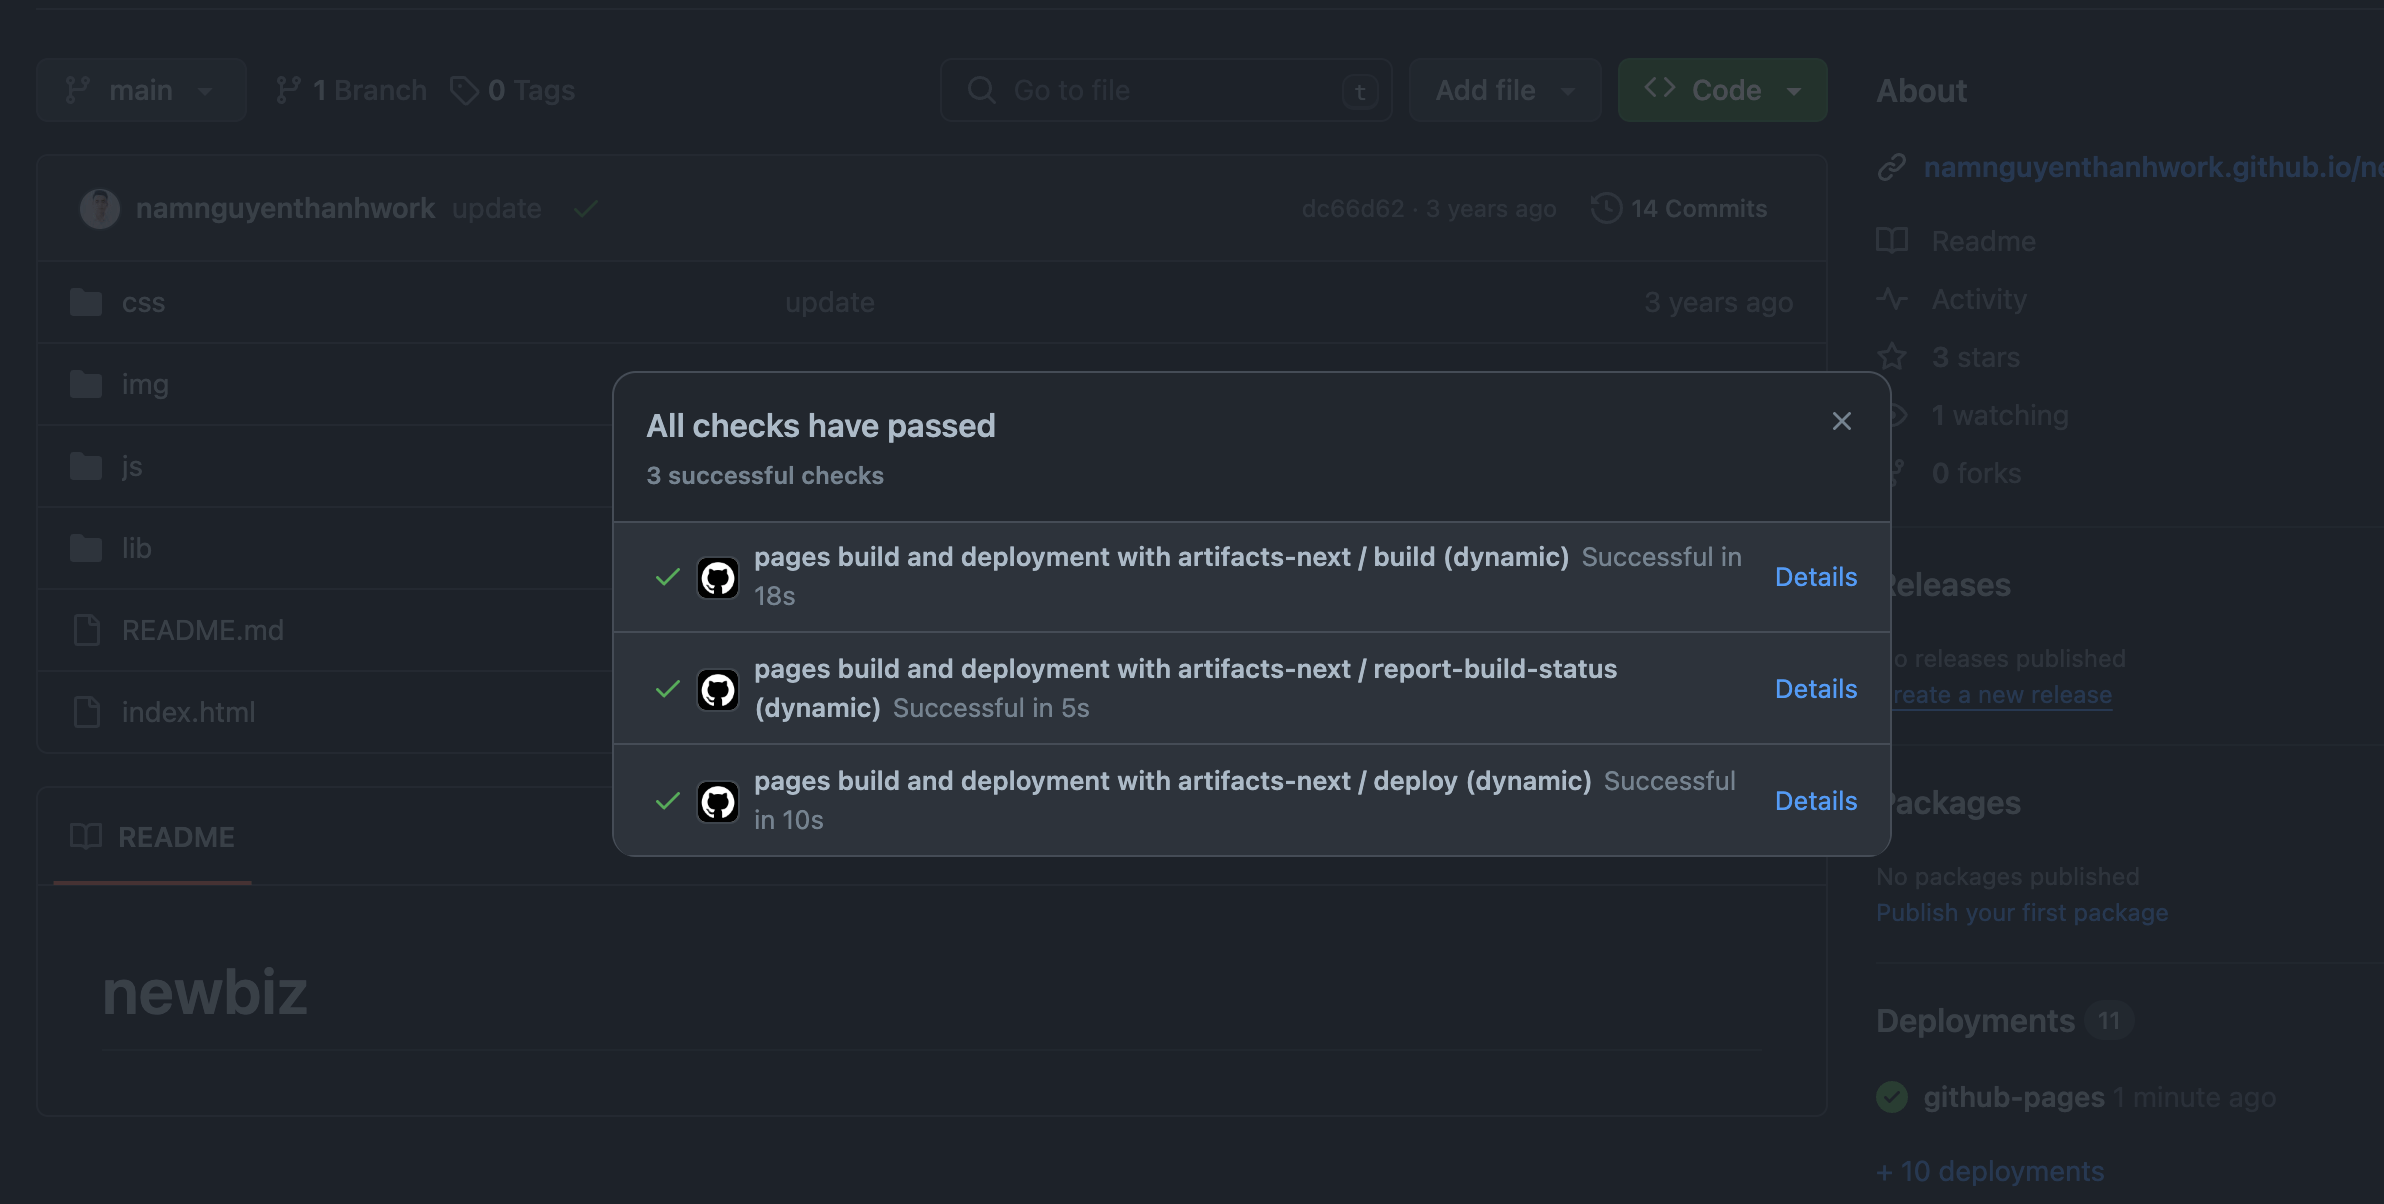The width and height of the screenshot is (2384, 1204).
Task: View the 1 Branch link
Action: (351, 90)
